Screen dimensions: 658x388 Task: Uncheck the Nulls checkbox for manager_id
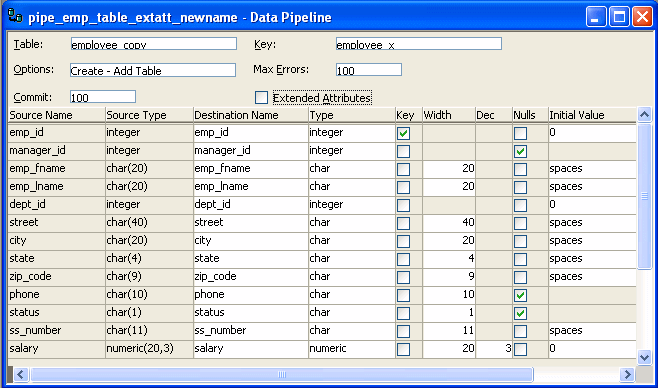click(520, 151)
